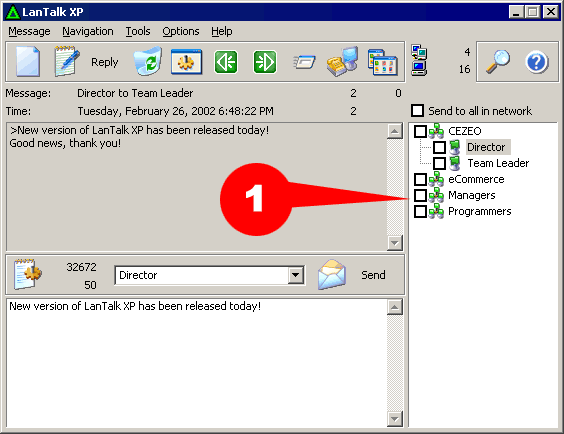This screenshot has width=564, height=434.
Task: Click the telephone and computer icon
Action: click(x=343, y=61)
